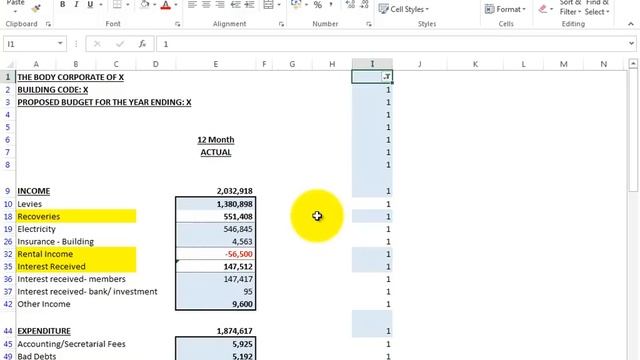Open Clipboard dialog launcher
Screen dimensions: 640x360
[48, 24]
